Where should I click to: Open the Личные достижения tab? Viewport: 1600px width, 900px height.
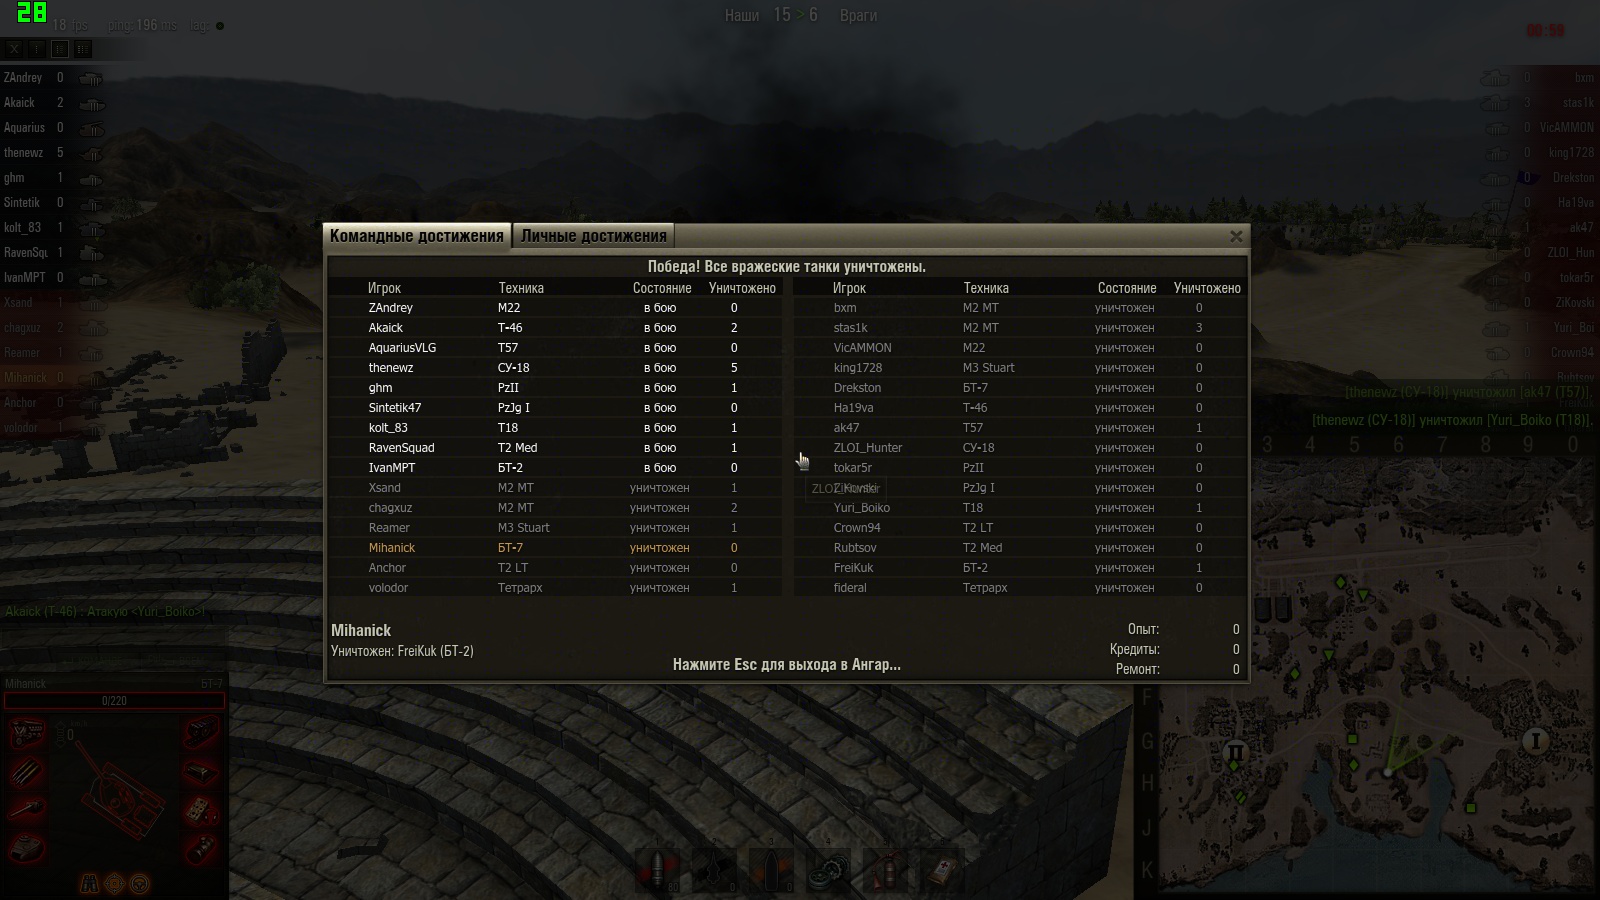pyautogui.click(x=594, y=236)
